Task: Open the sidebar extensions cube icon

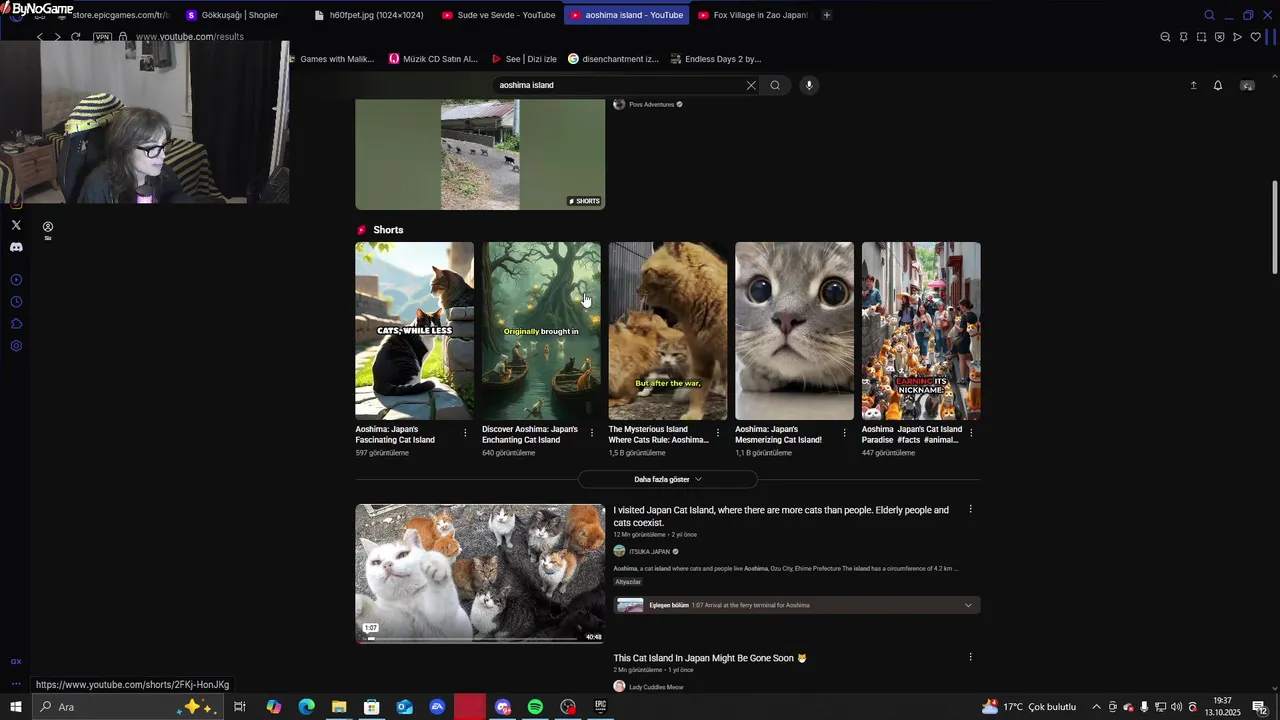Action: click(x=16, y=324)
